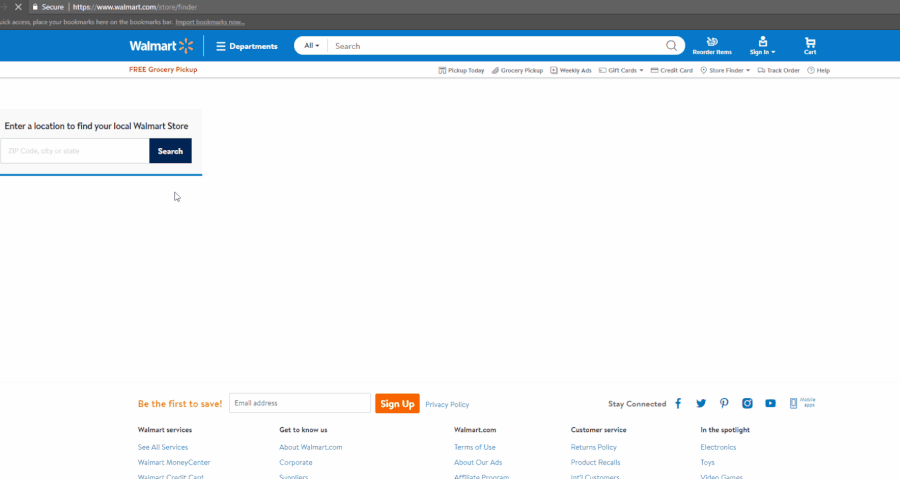The image size is (900, 479).
Task: Click the Secure padlock icon
Action: tap(35, 7)
